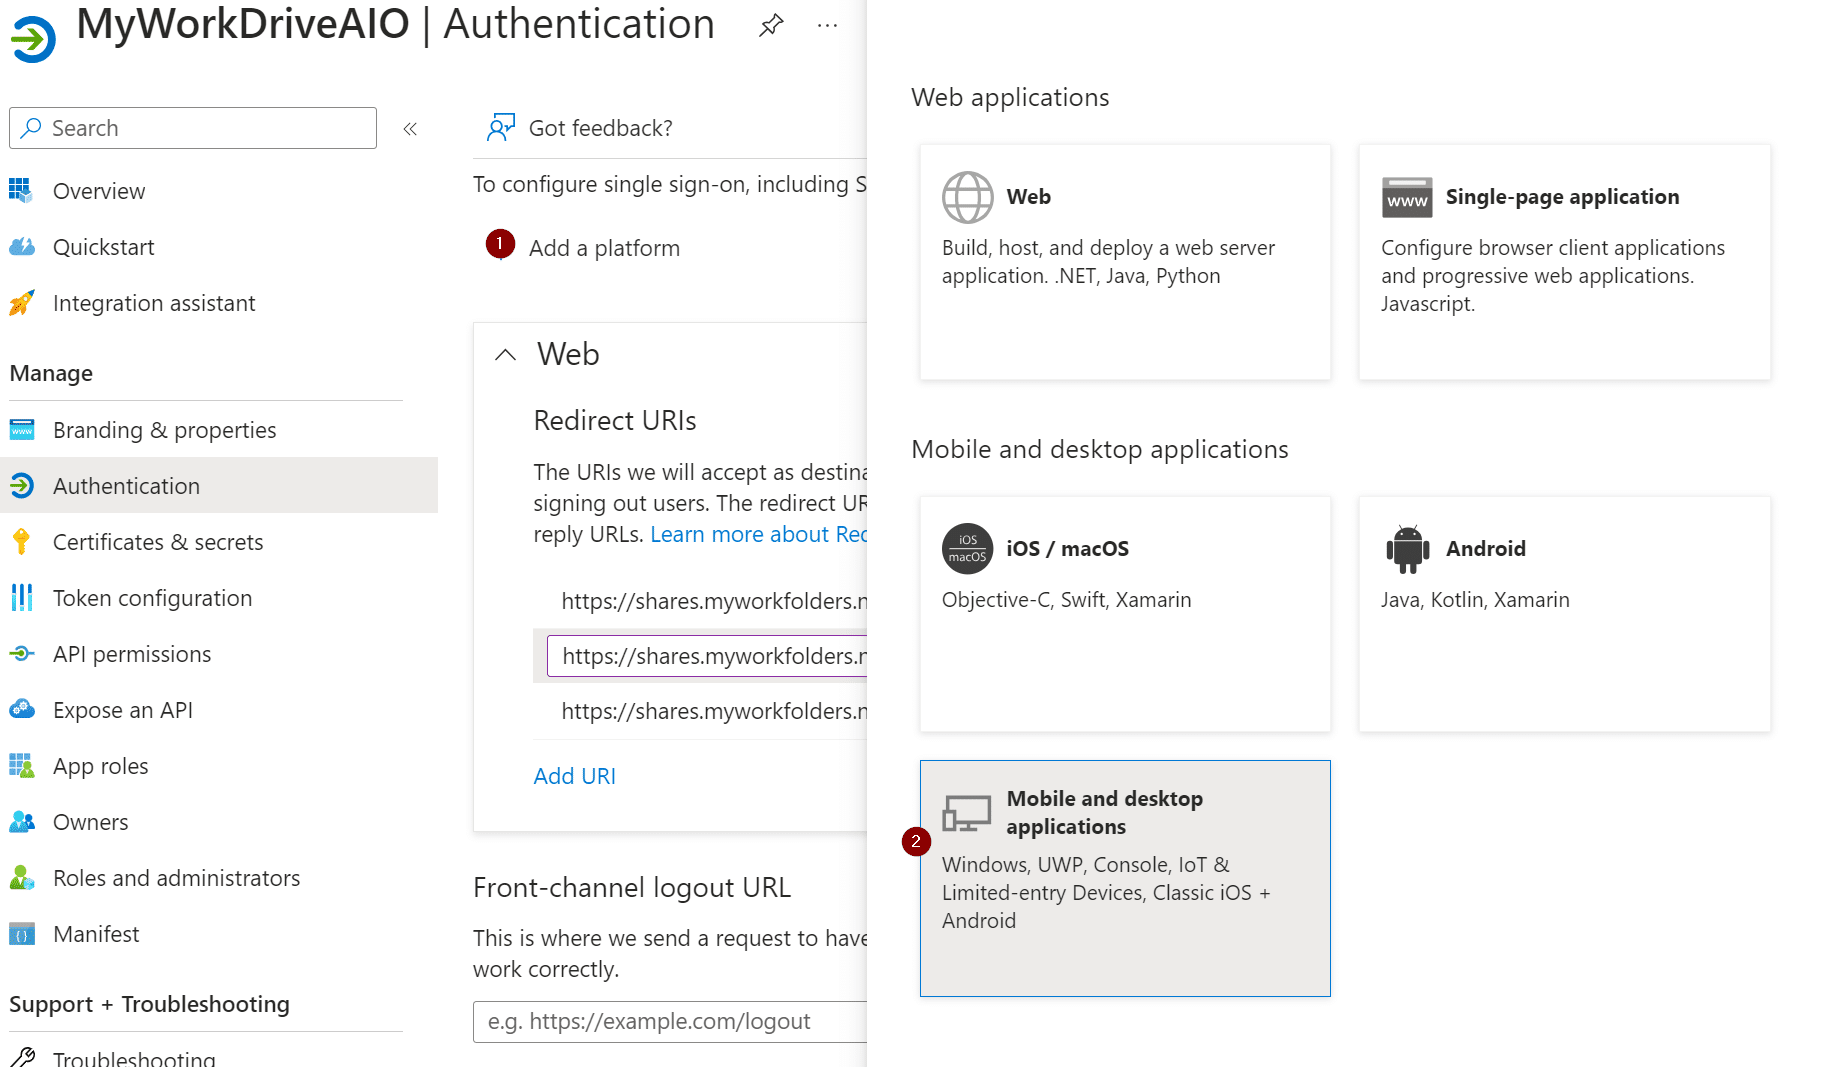Screen dimensions: 1848x1067
Task: Click the Troubleshooting wrench icon
Action: 22,1057
